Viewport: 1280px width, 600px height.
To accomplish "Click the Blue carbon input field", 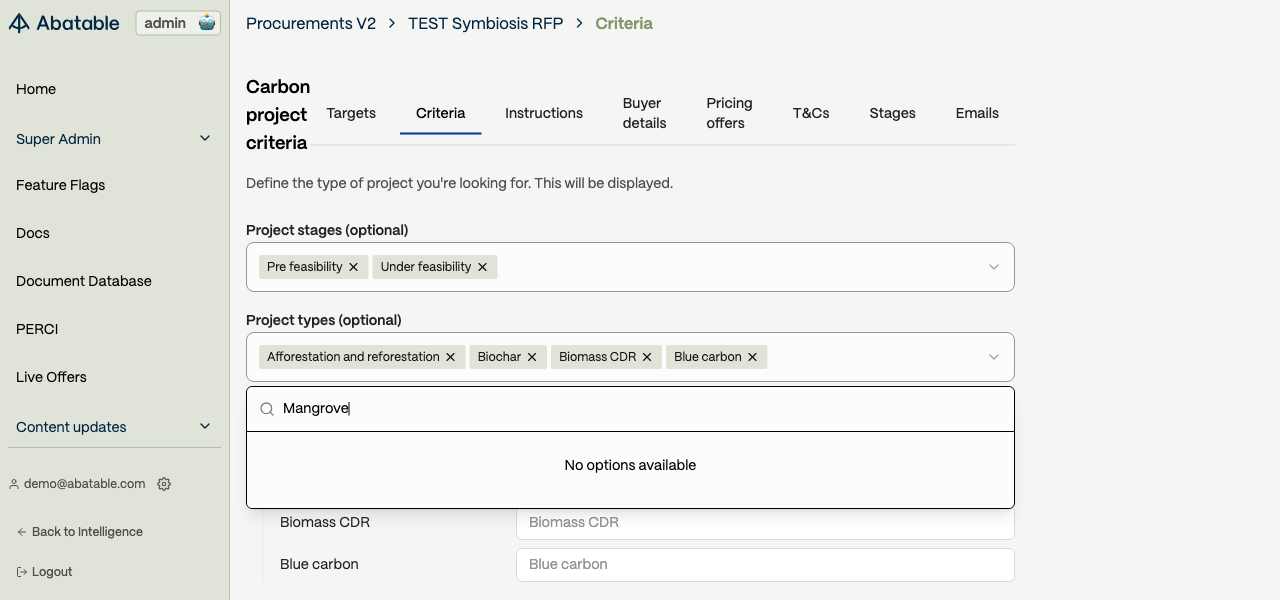I will tap(765, 564).
